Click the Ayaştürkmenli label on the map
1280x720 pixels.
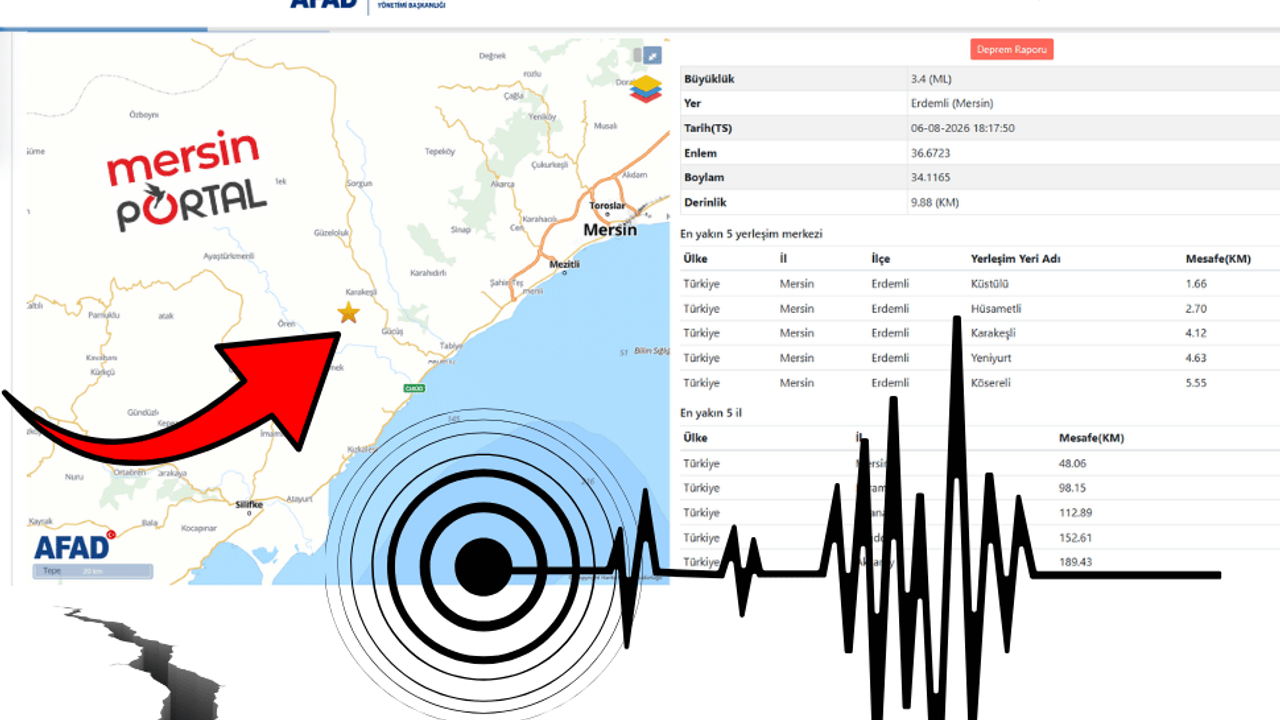coord(229,257)
